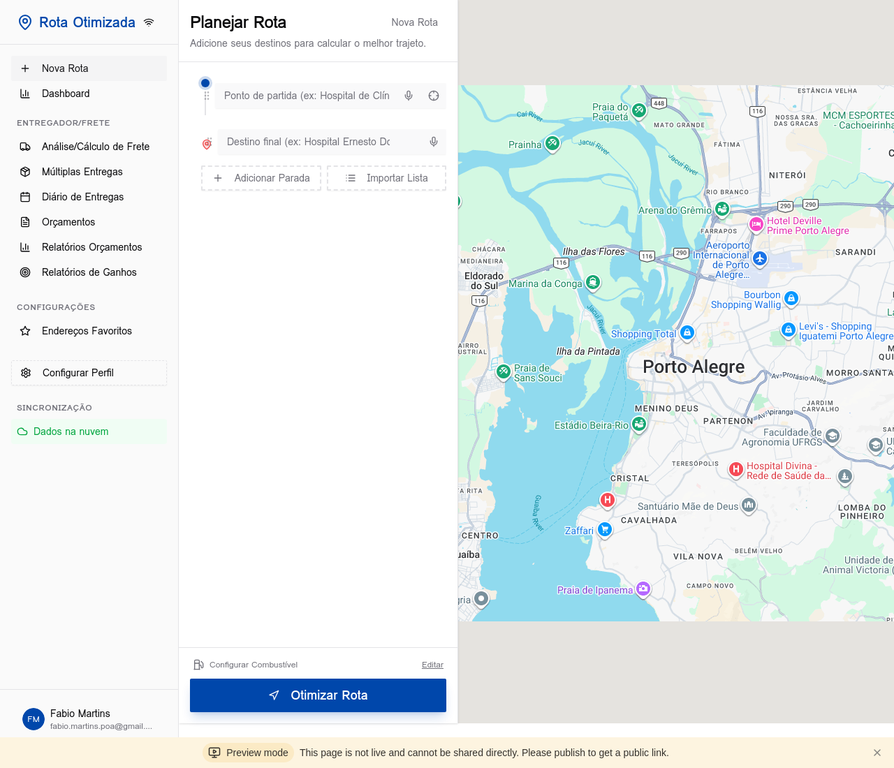Click the Ponto de partida input field

305,96
